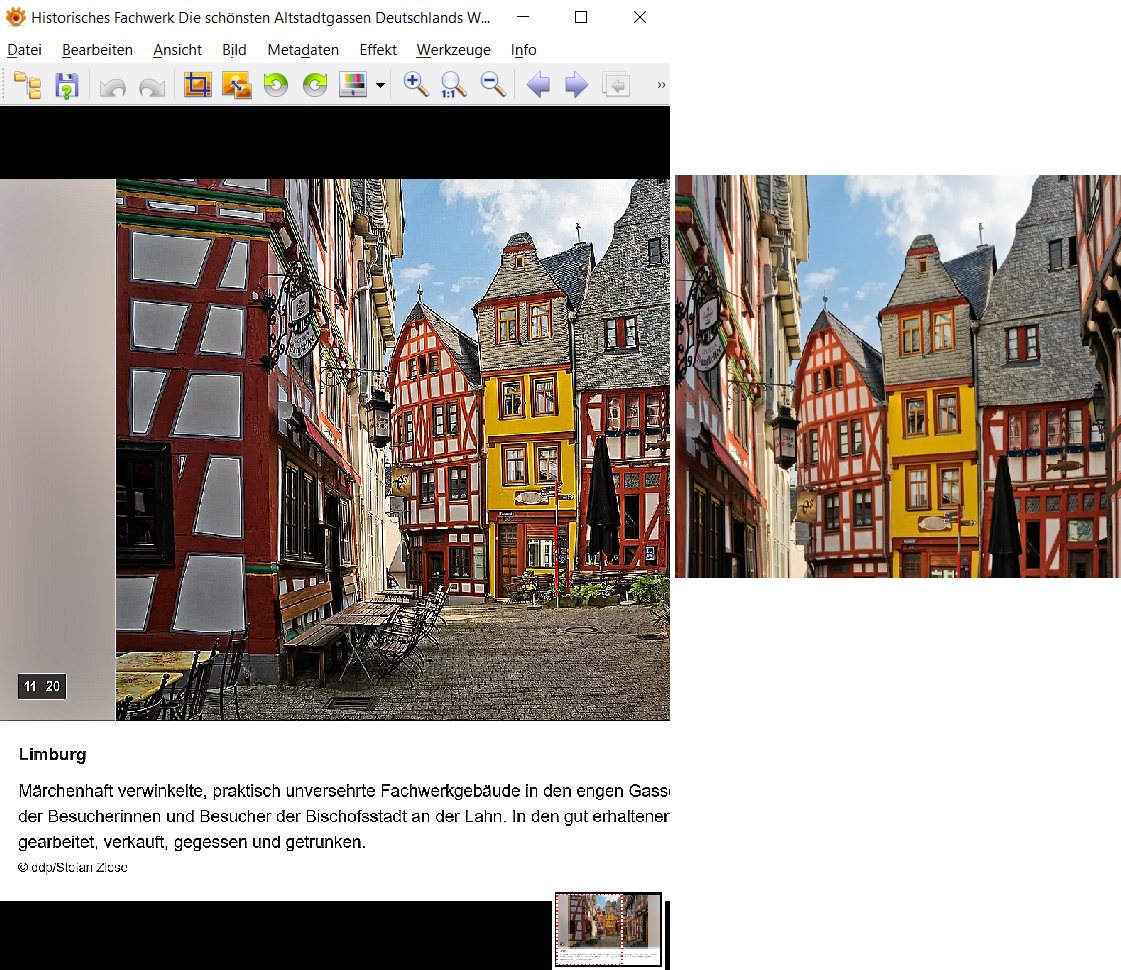Rotate image clockwise
Viewport: 1121px width, 970px height.
pyautogui.click(x=315, y=86)
